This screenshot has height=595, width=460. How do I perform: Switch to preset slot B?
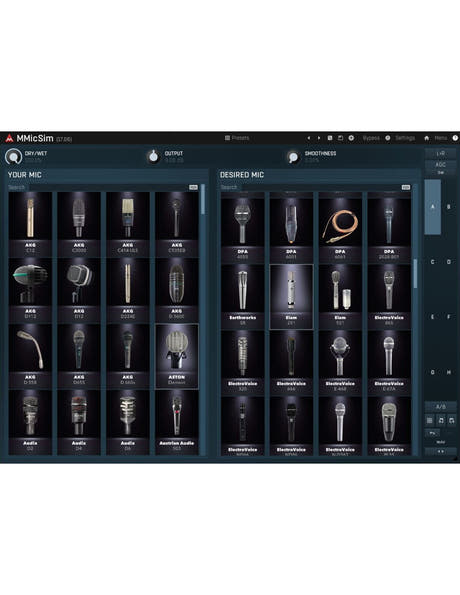tap(449, 207)
